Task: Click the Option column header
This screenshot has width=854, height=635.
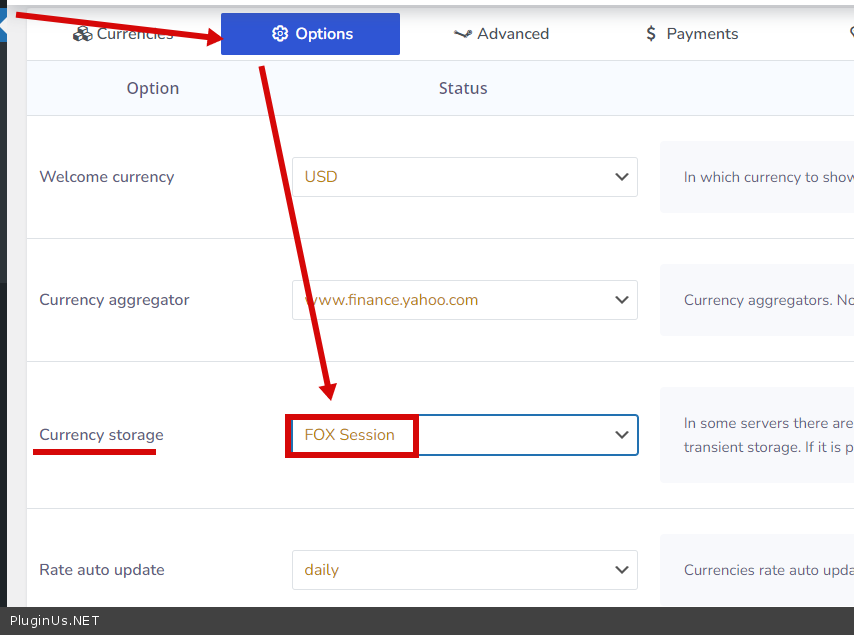Action: [153, 88]
